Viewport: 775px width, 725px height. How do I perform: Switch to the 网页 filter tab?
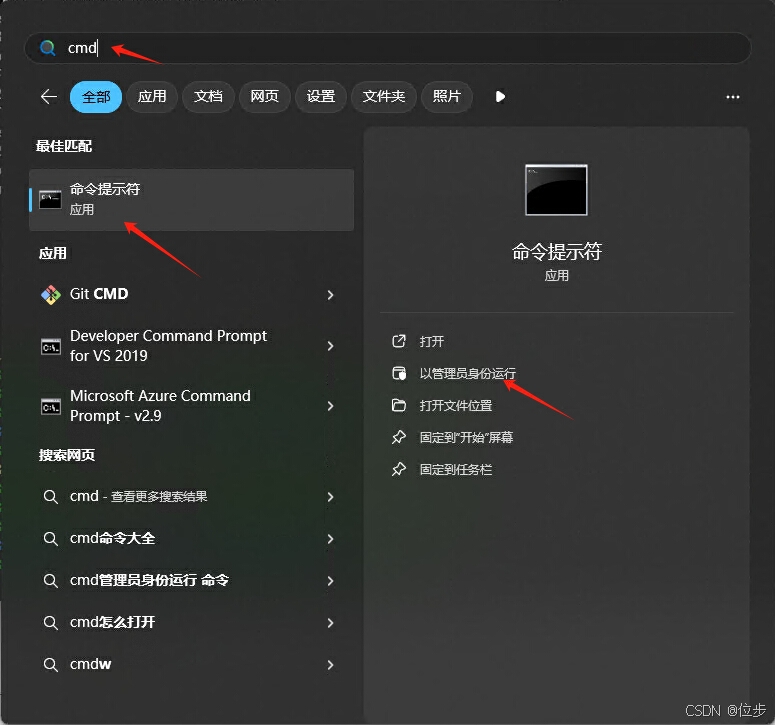(264, 97)
